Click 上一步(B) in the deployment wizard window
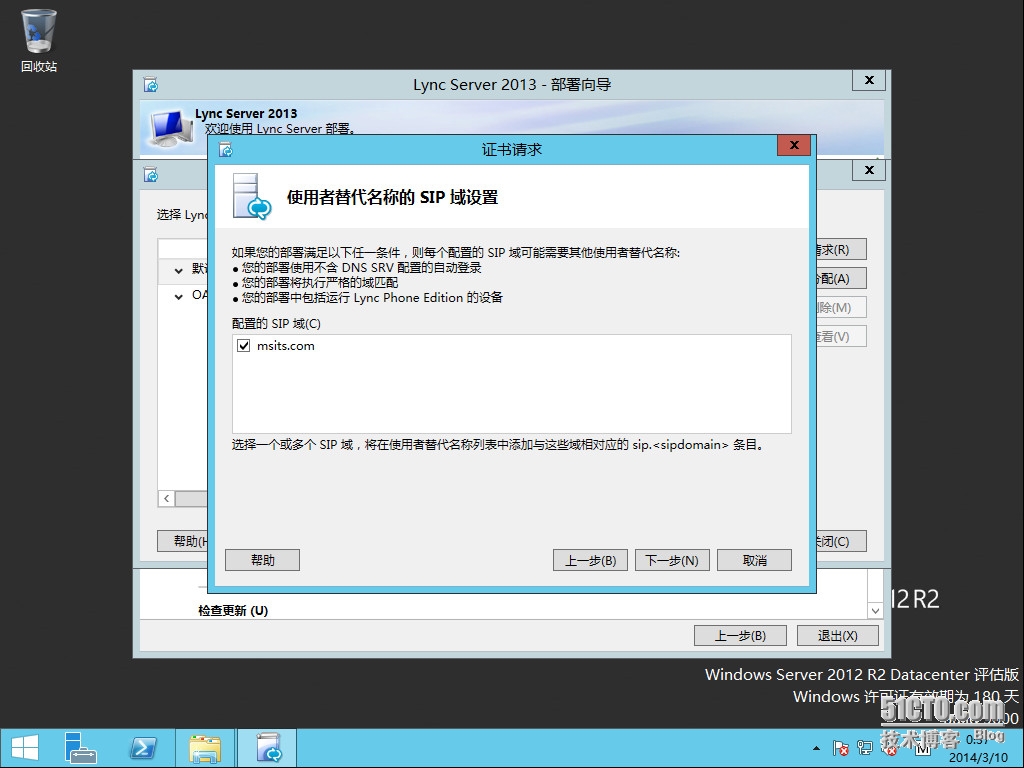 (740, 635)
